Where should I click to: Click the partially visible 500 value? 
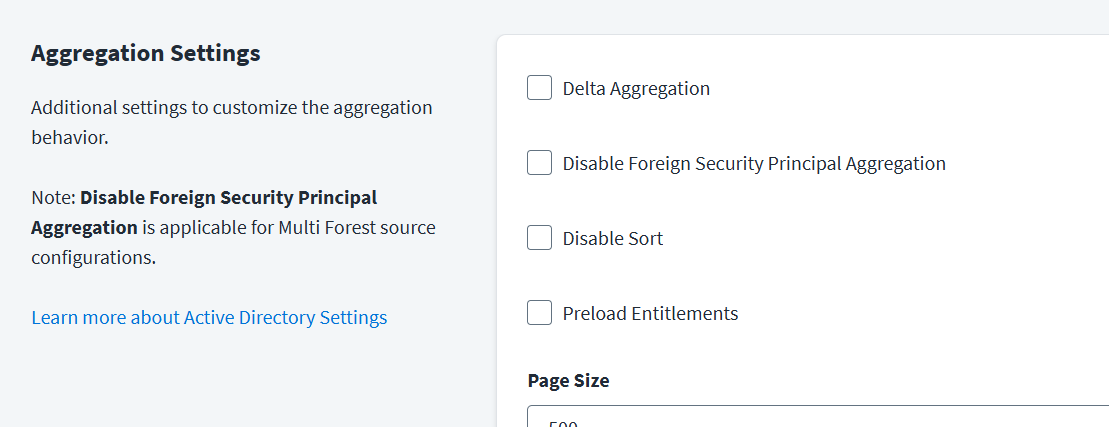[x=563, y=423]
